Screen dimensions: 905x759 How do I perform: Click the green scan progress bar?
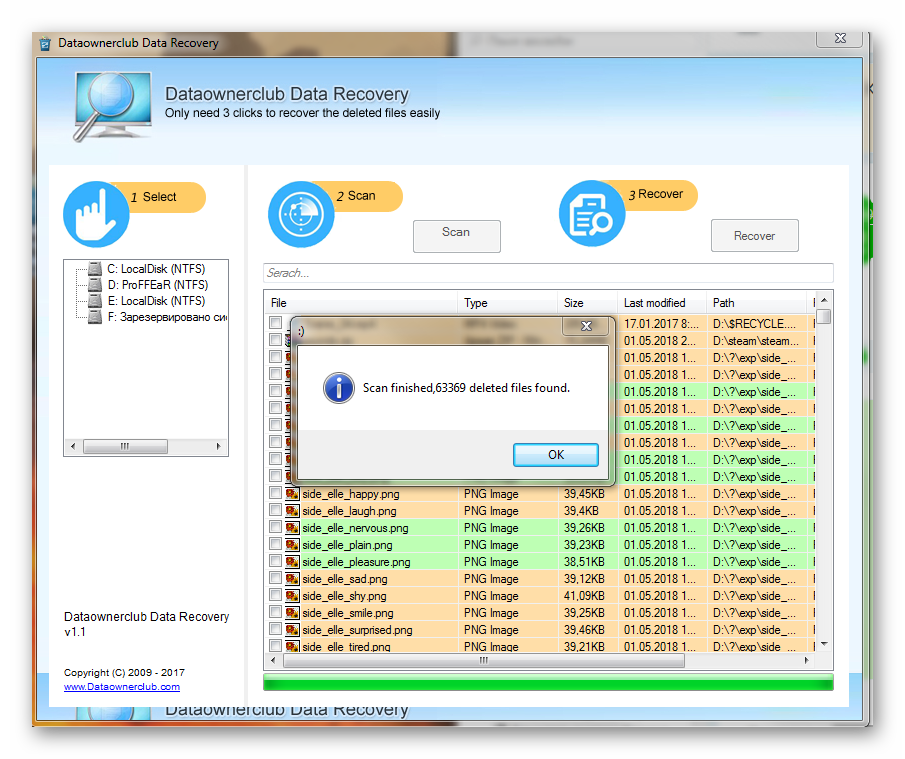[x=548, y=682]
